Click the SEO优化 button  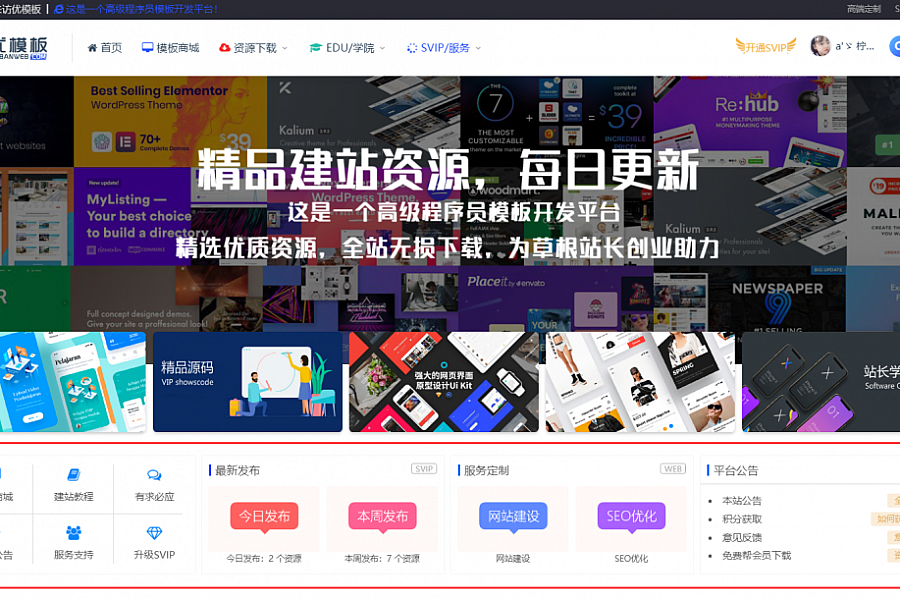pos(631,516)
